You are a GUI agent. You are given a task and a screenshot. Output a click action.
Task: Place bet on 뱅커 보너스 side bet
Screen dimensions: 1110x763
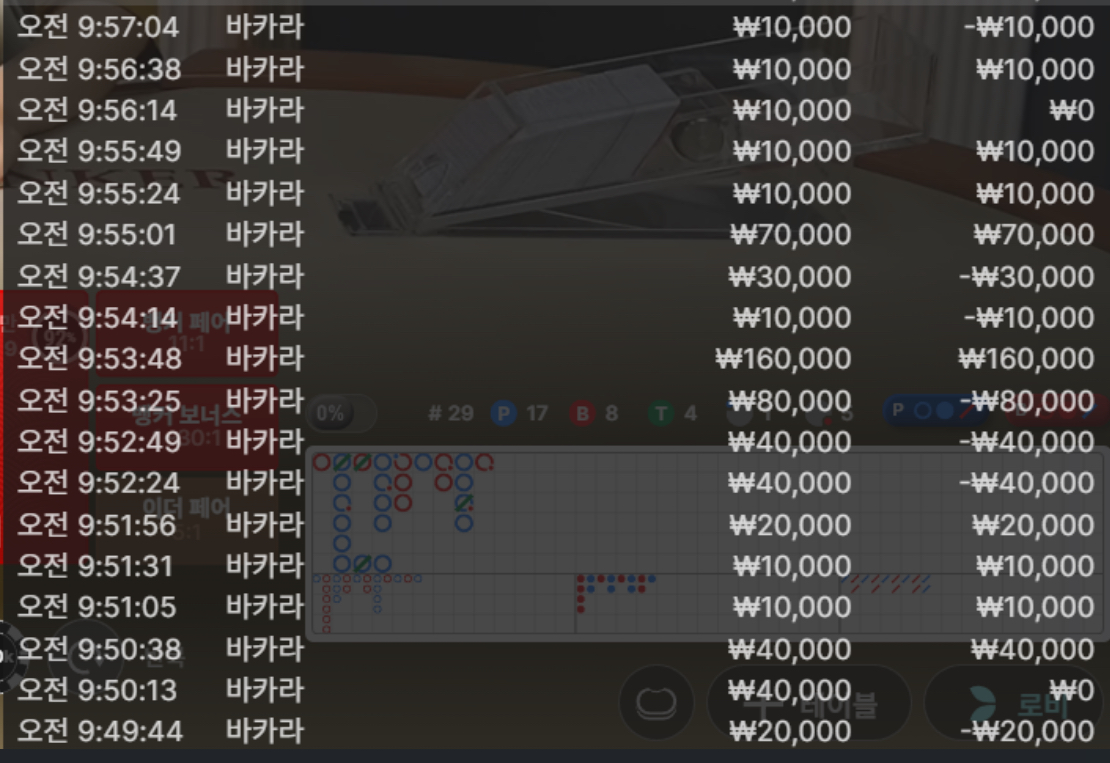tap(186, 427)
